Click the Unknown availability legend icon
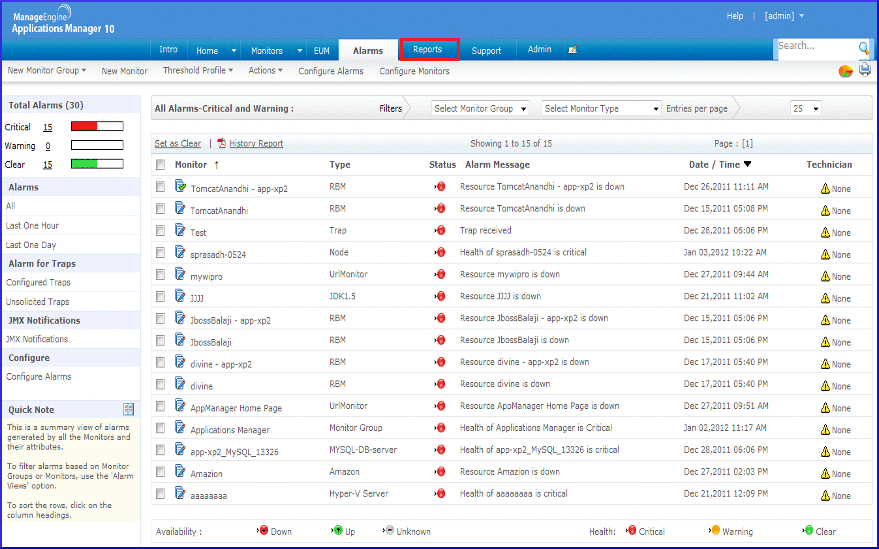The height and width of the screenshot is (549, 879). 388,530
